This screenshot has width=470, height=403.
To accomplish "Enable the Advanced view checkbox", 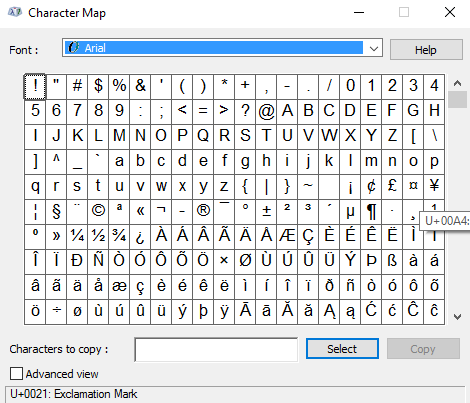I will tap(16, 374).
